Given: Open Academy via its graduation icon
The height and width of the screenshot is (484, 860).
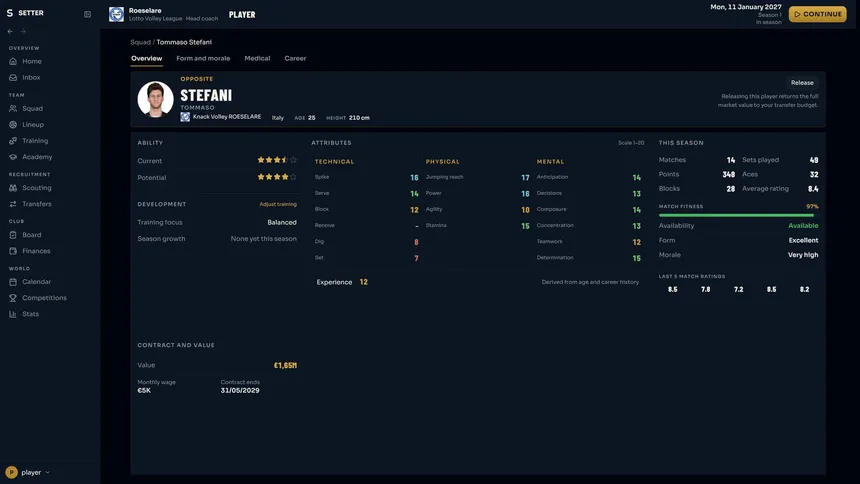Looking at the screenshot, I should click(13, 157).
